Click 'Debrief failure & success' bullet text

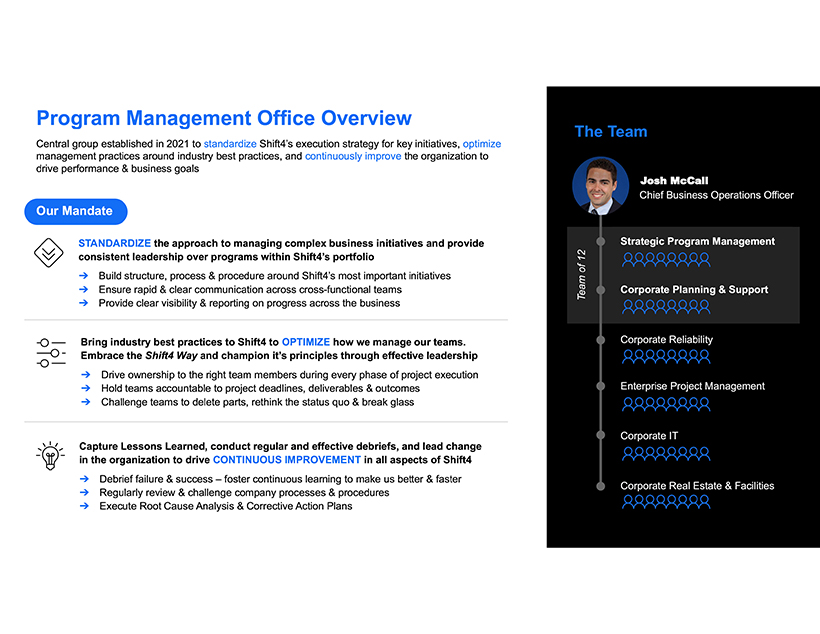click(280, 479)
